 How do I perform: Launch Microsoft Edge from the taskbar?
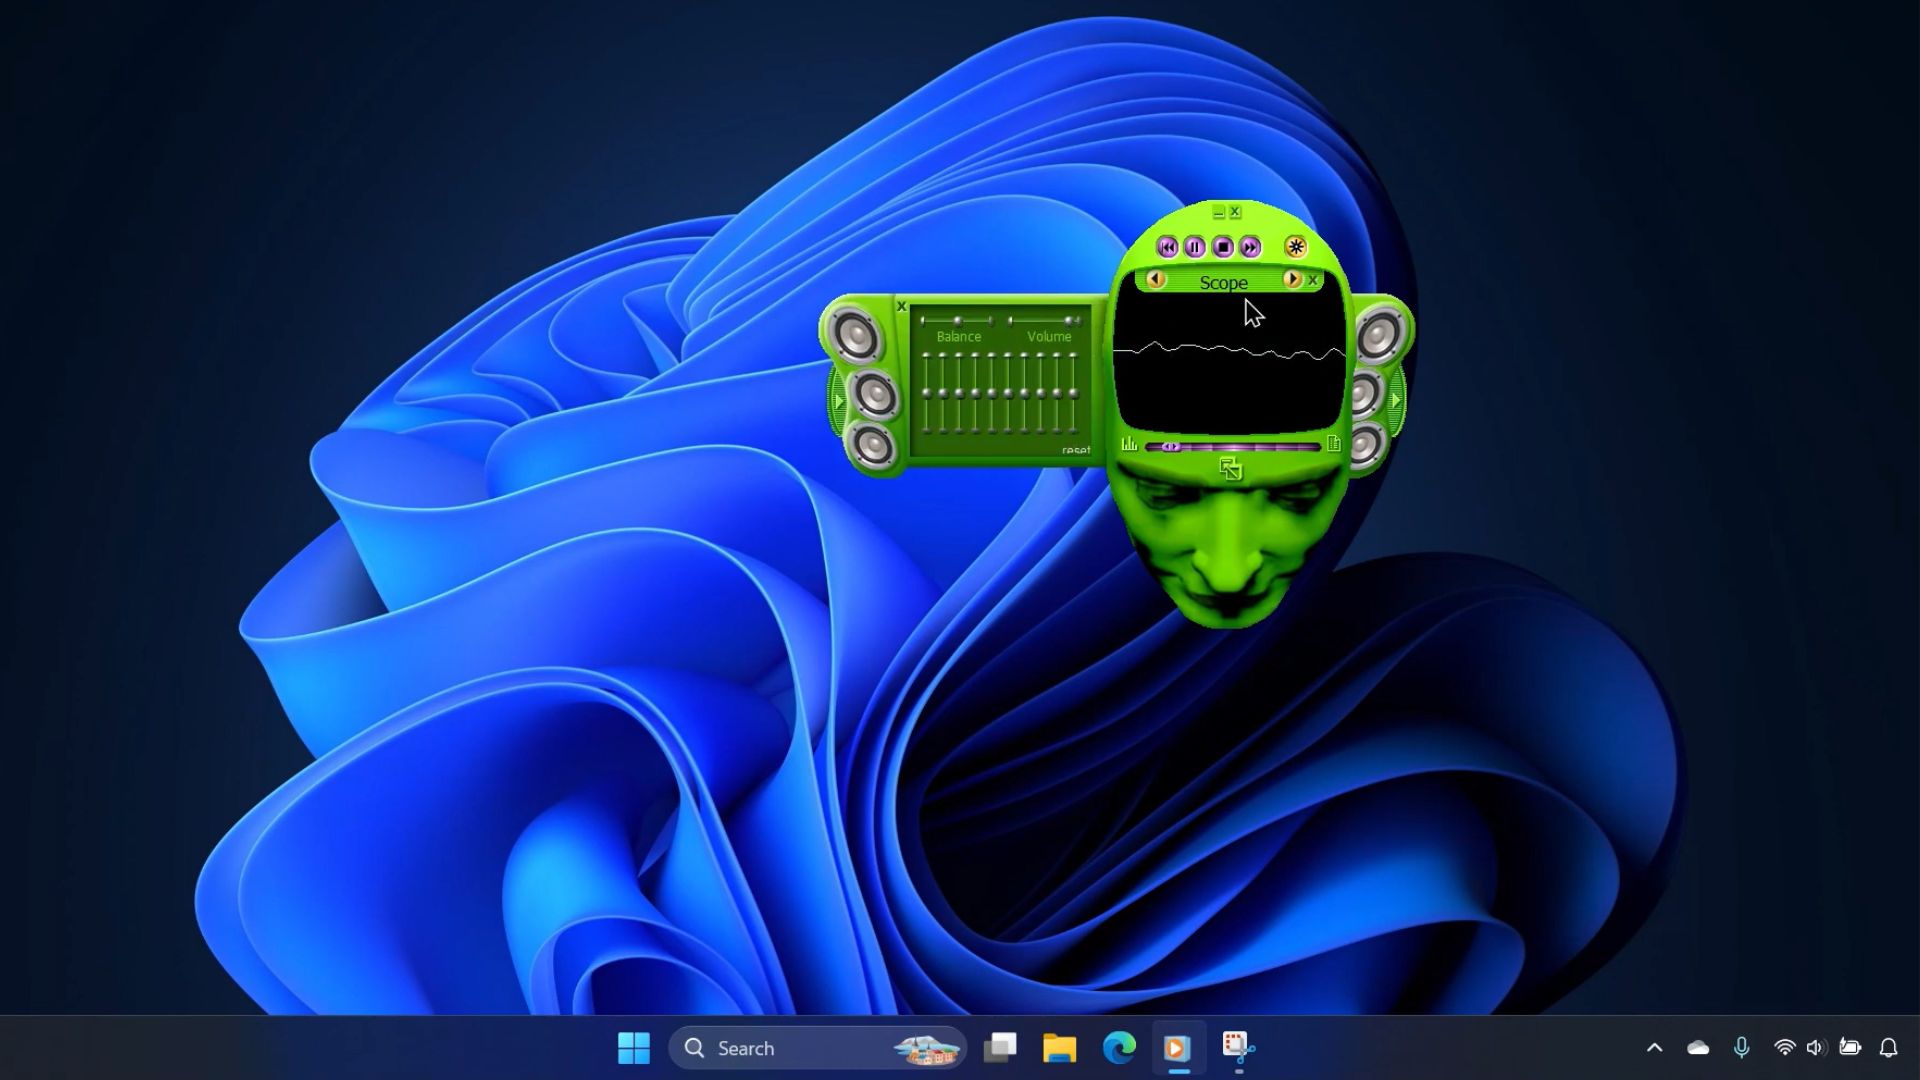tap(1119, 1048)
